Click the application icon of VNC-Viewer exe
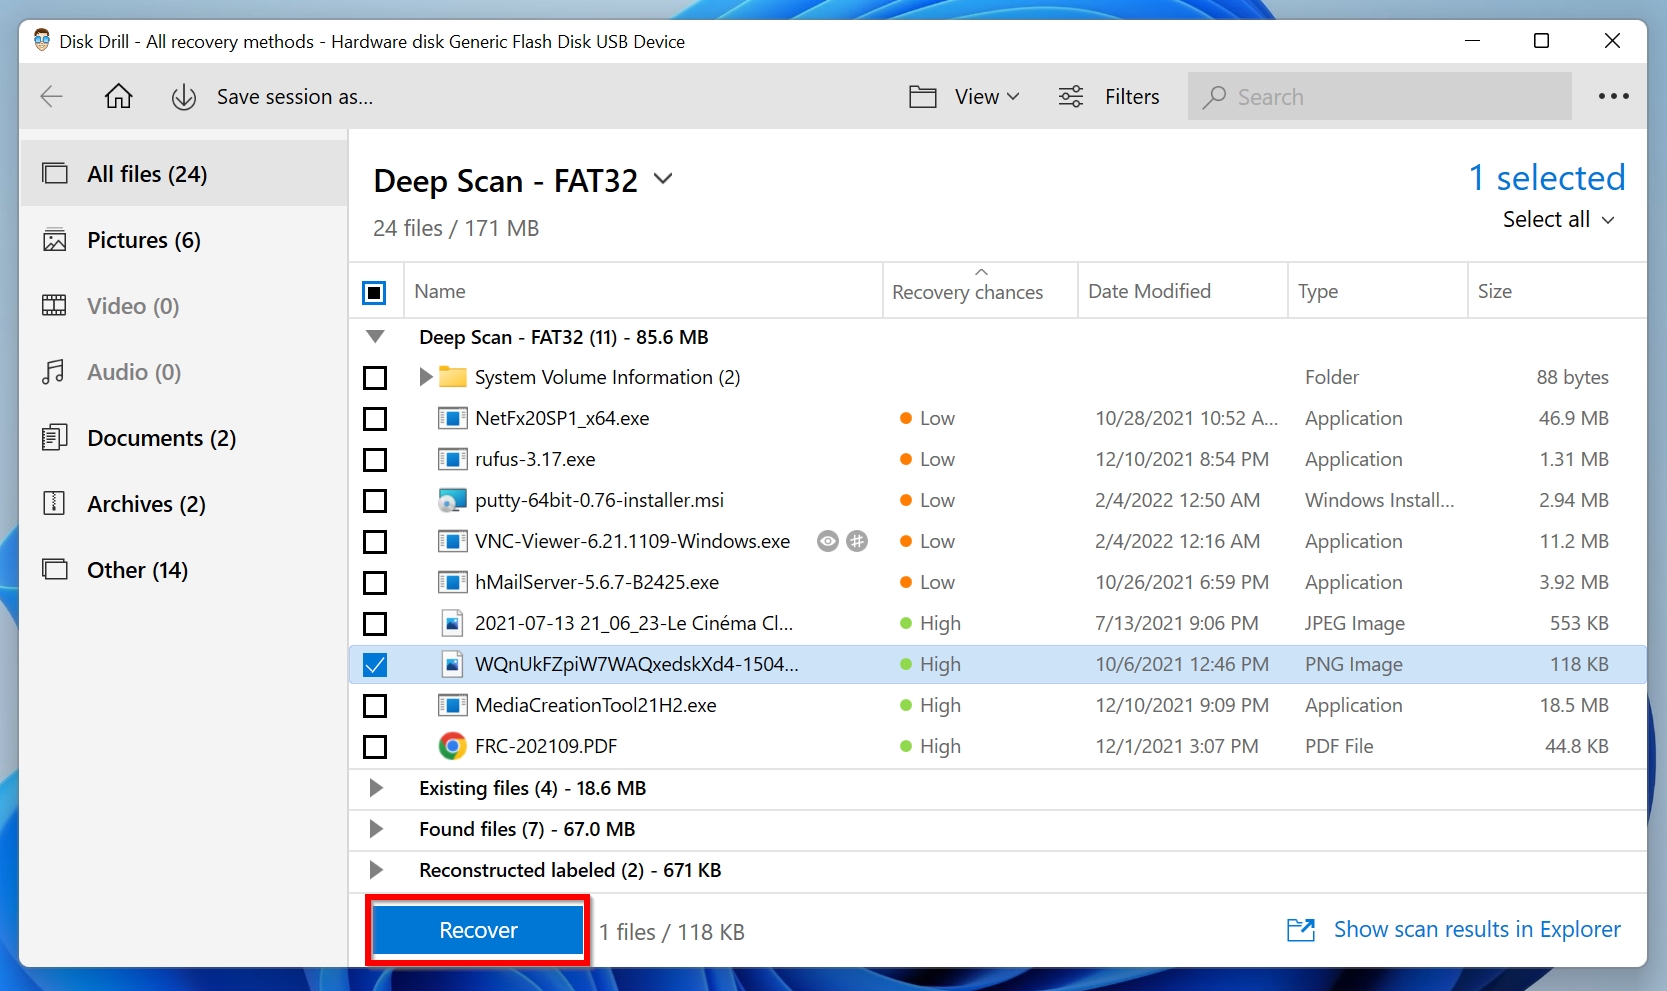The image size is (1667, 991). [x=453, y=541]
